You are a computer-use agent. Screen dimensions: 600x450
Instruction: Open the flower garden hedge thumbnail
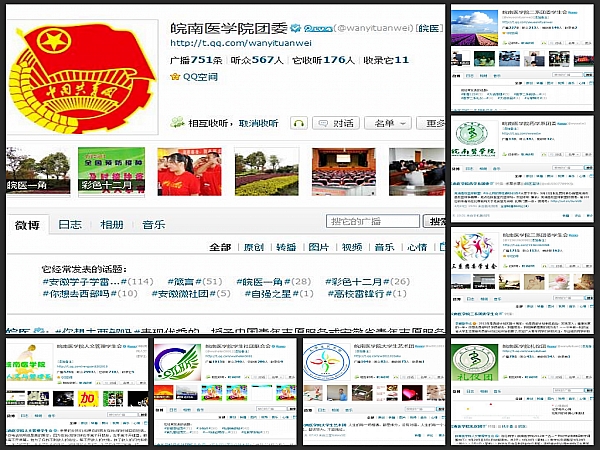click(x=267, y=171)
